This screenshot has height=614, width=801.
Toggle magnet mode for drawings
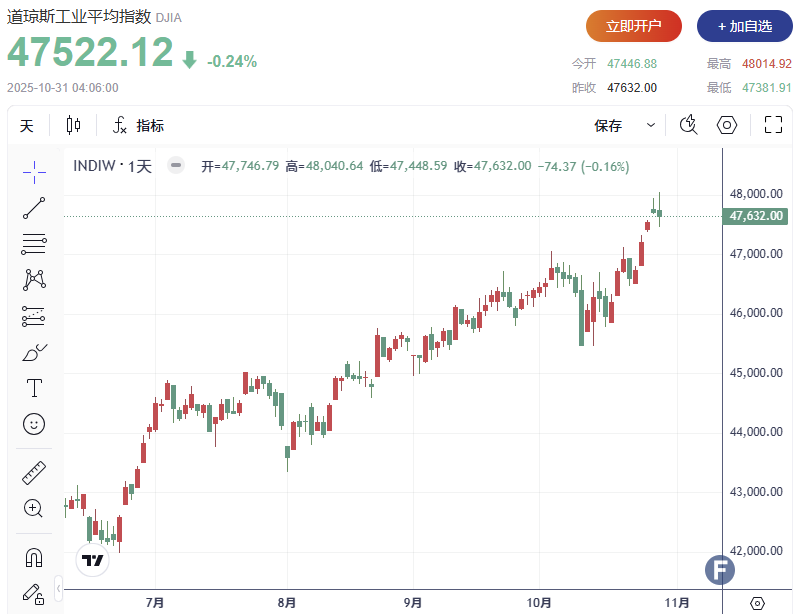click(x=34, y=557)
